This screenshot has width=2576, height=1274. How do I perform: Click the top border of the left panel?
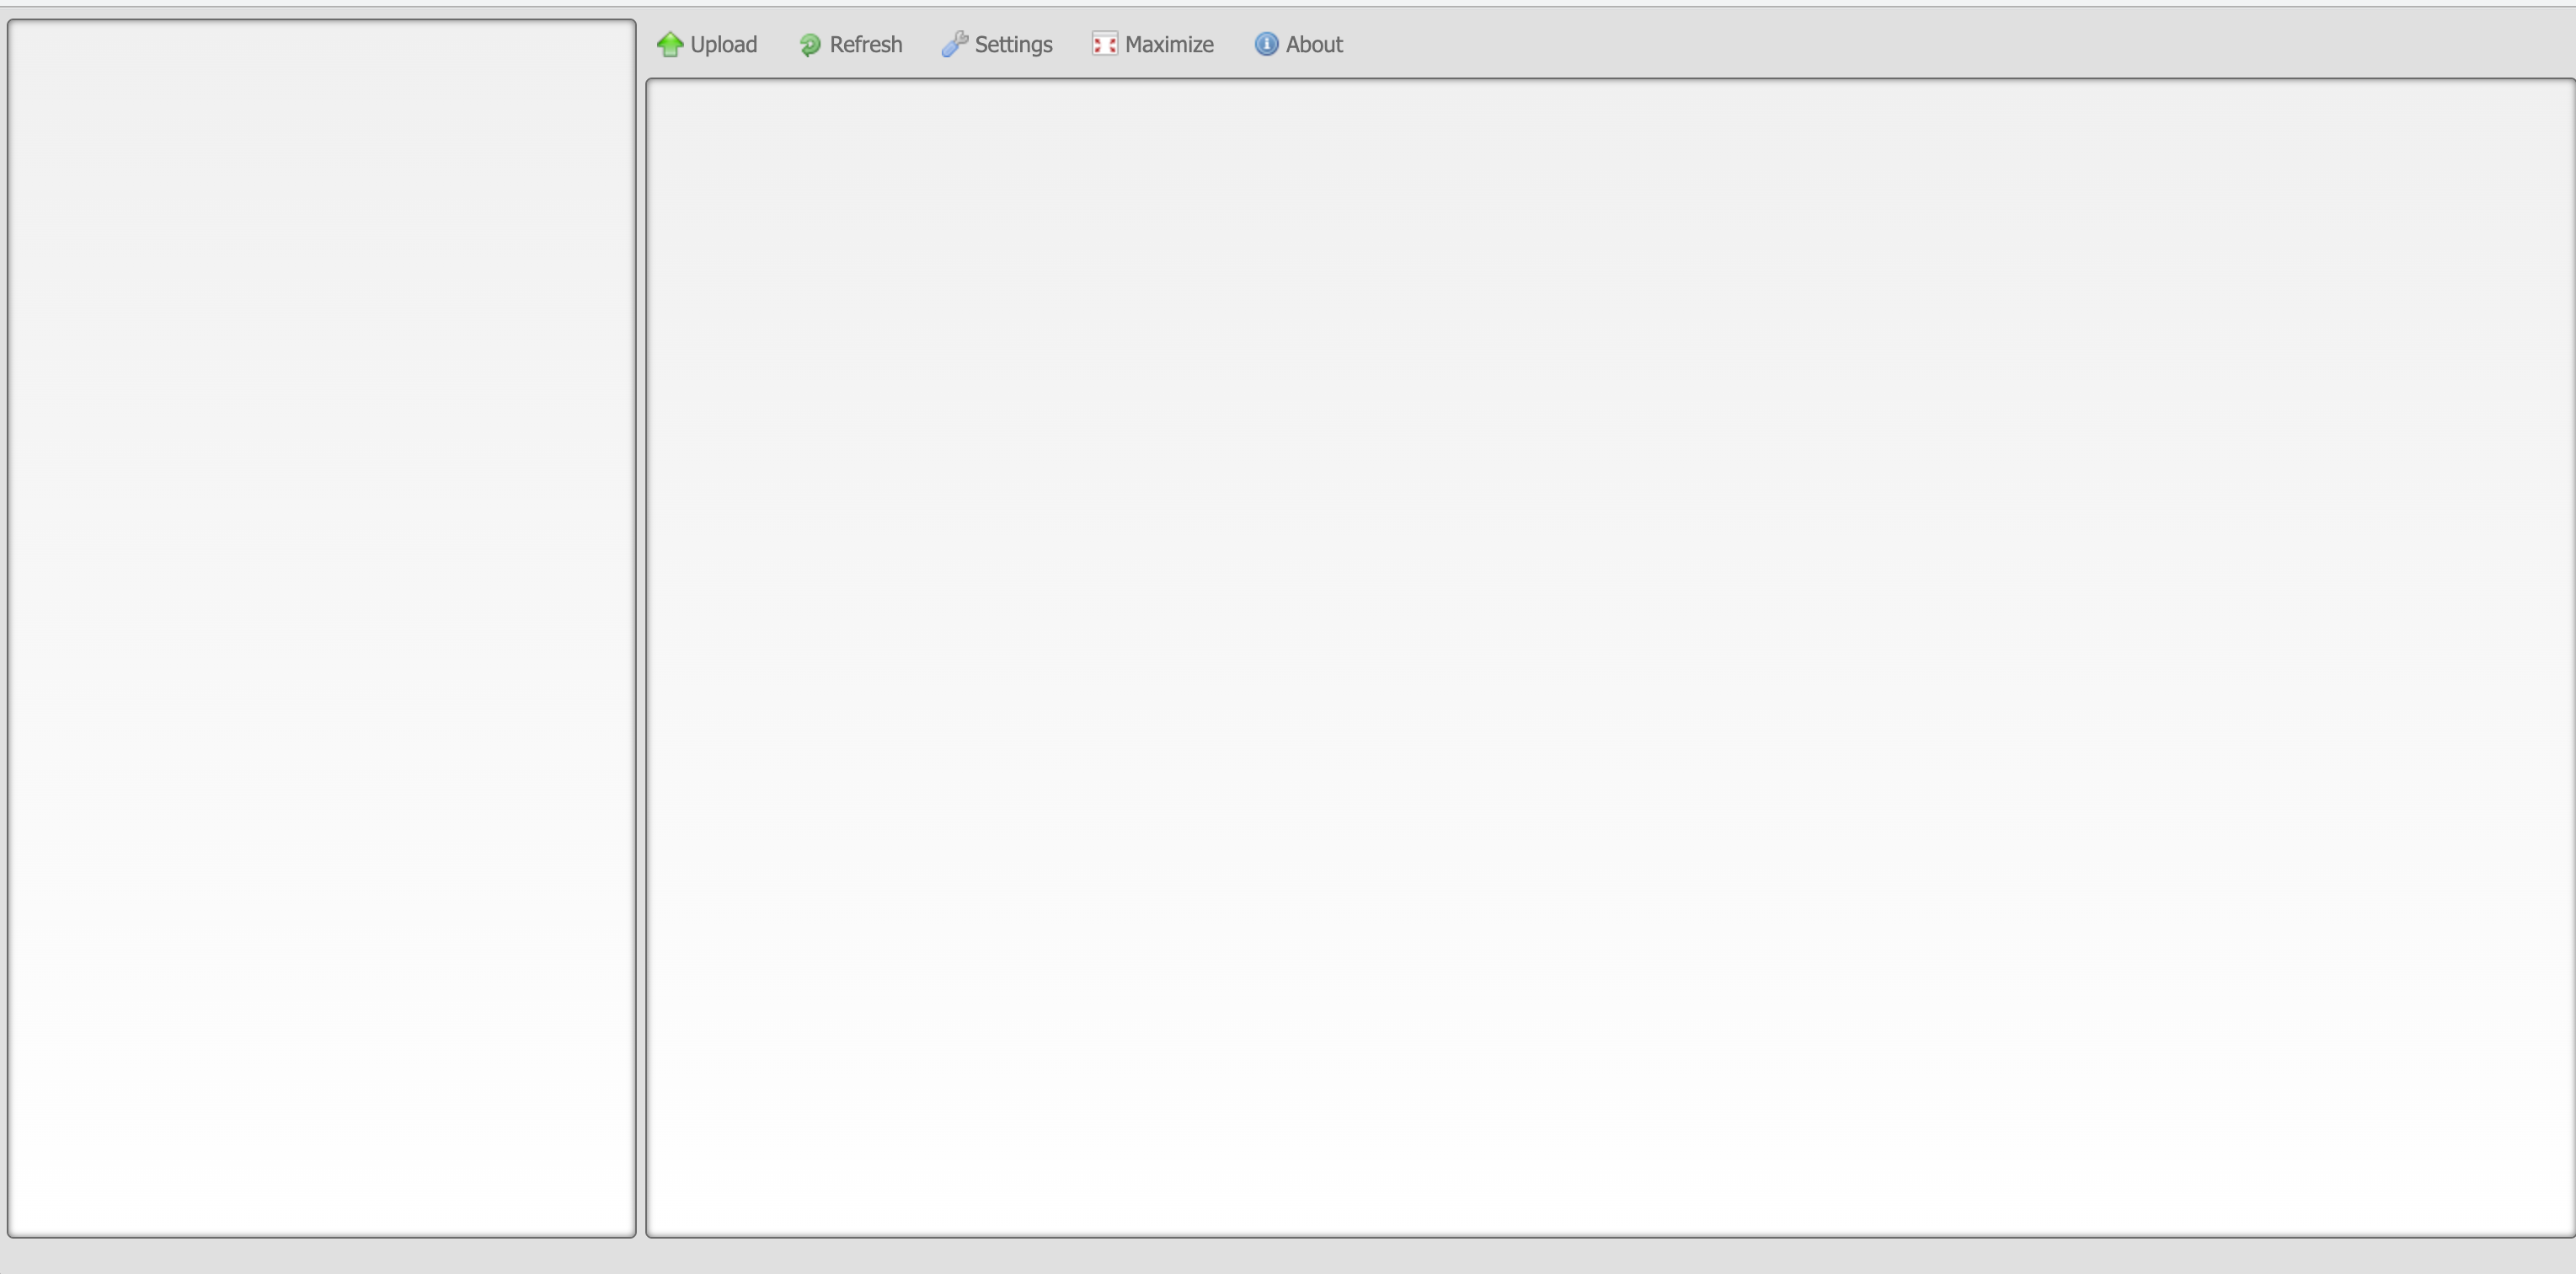(321, 20)
